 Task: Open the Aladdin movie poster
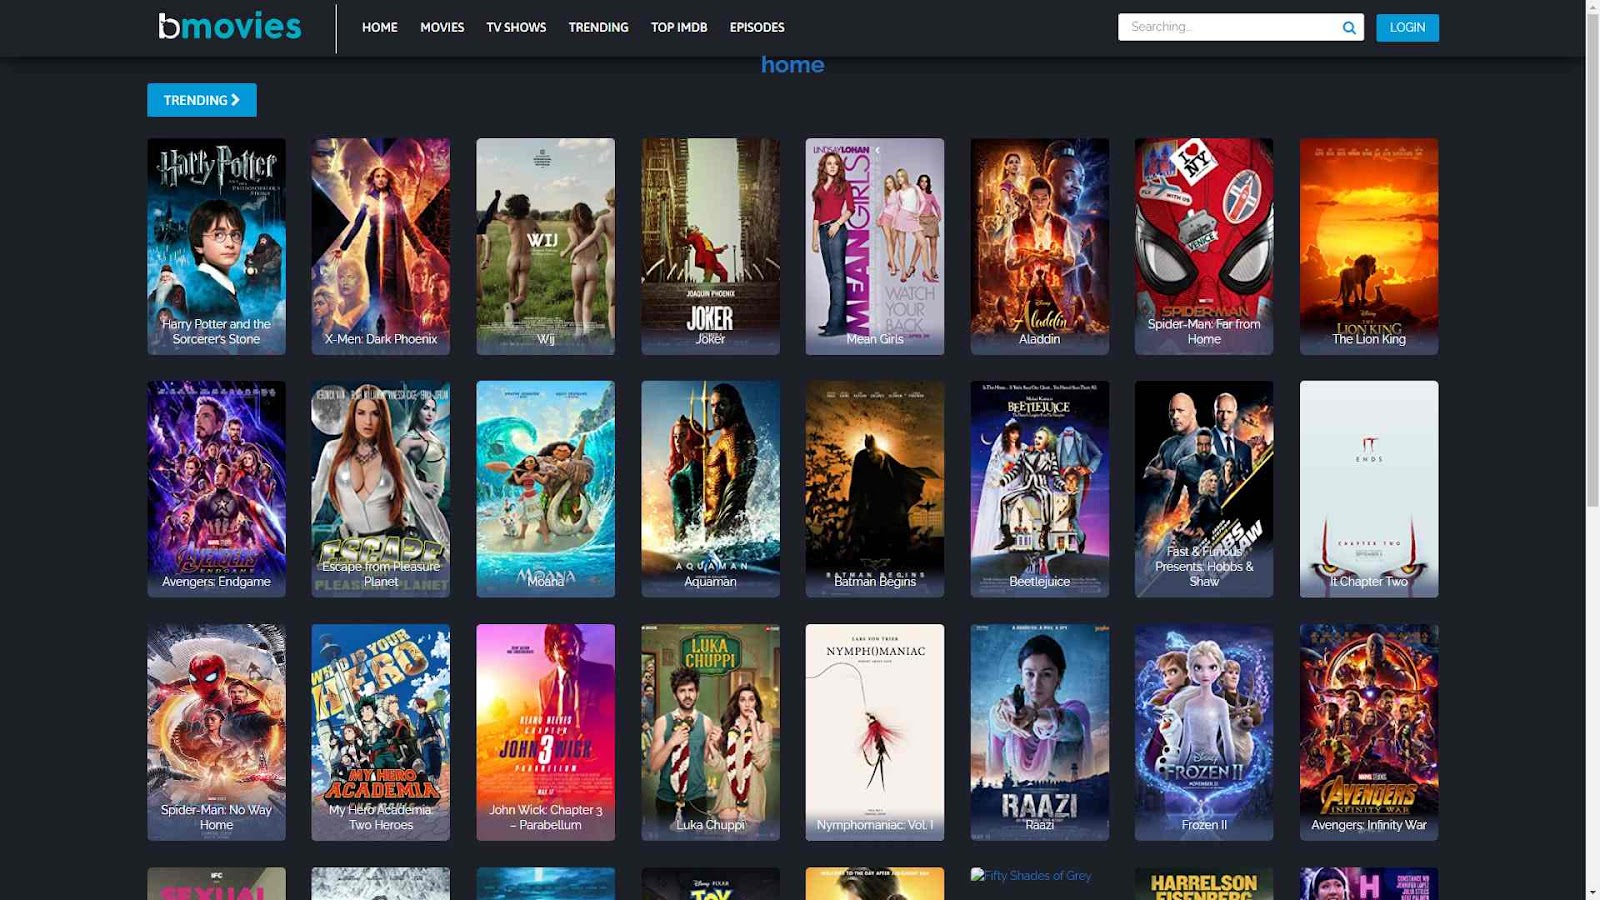(1039, 246)
